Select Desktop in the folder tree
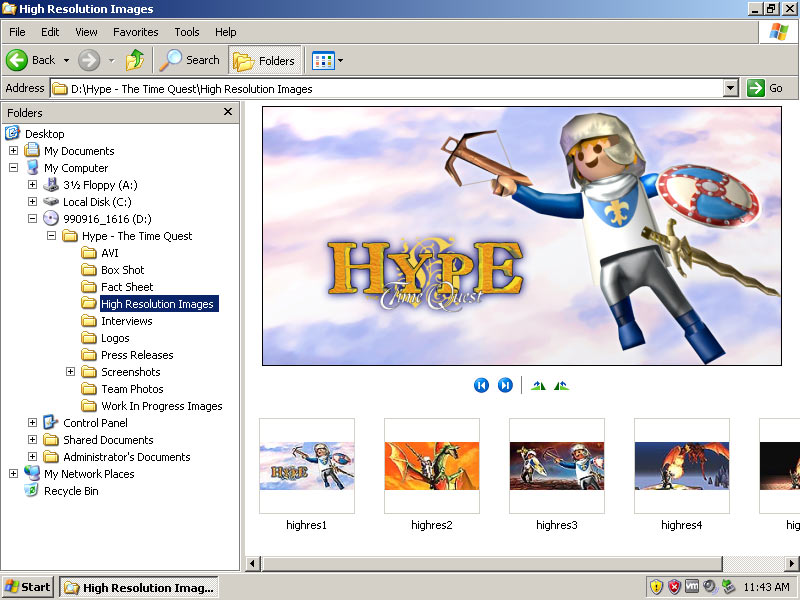 point(45,134)
